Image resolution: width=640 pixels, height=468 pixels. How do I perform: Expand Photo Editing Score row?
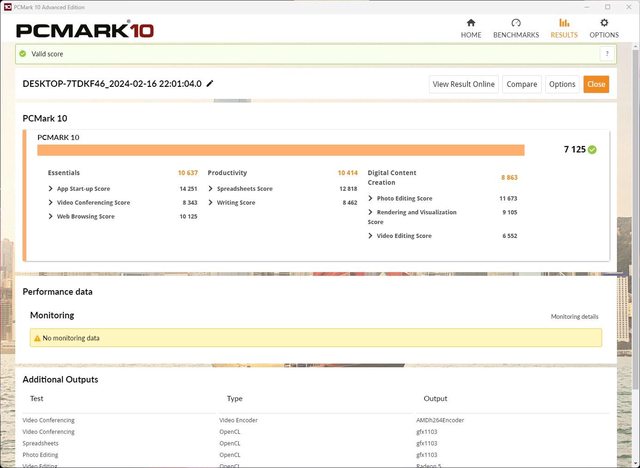tap(371, 198)
